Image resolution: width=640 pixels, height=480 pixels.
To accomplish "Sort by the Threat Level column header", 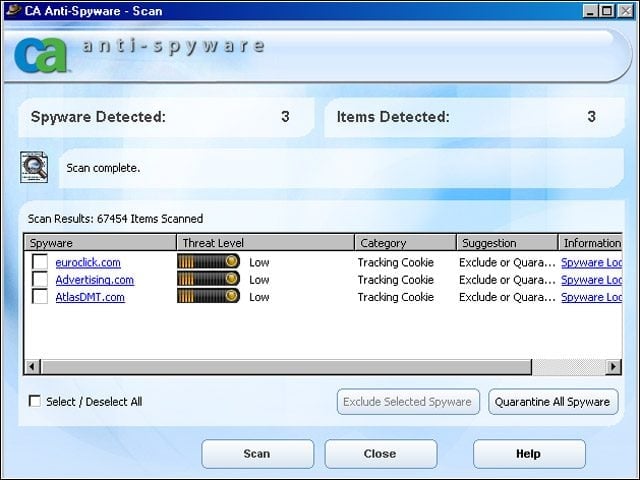I will click(265, 243).
